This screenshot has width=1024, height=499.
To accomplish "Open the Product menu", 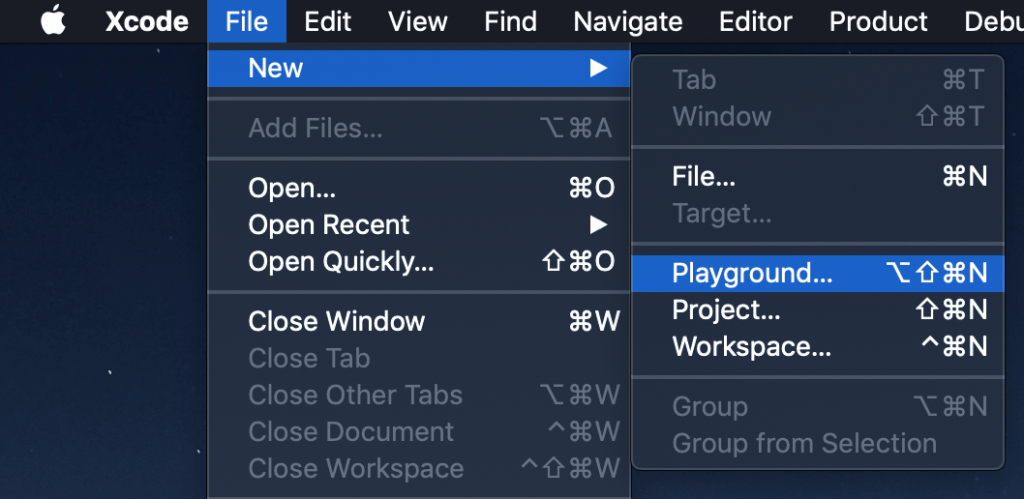I will tap(878, 22).
